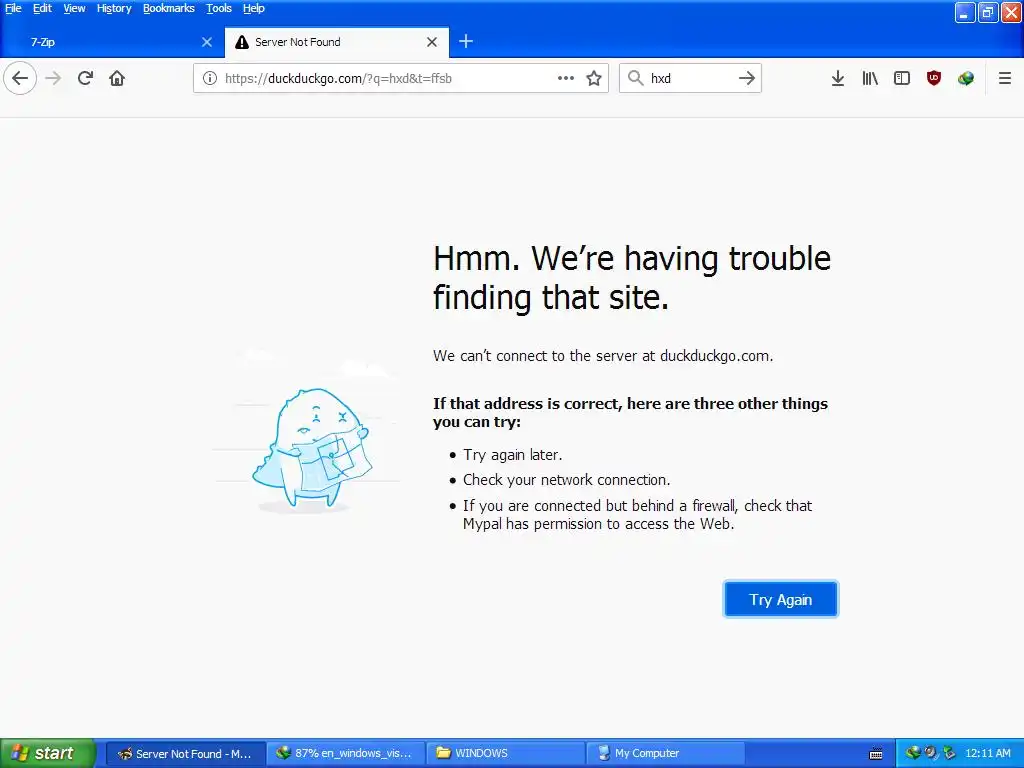Image resolution: width=1024 pixels, height=768 pixels.
Task: Click the search magnifier icon
Action: (x=635, y=78)
